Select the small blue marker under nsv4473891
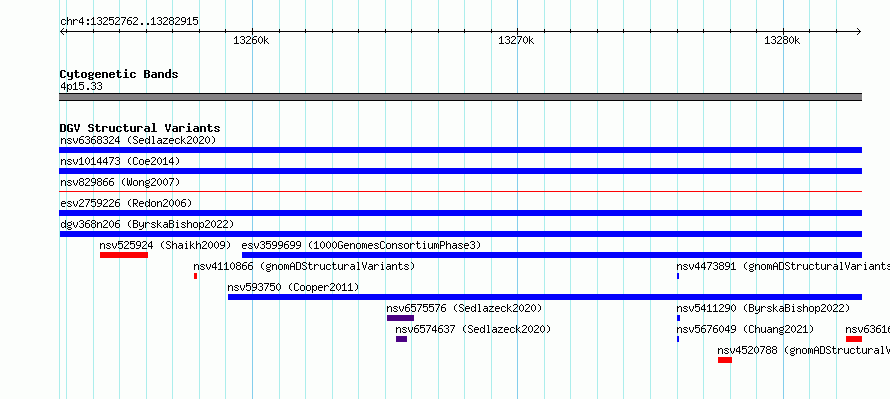Viewport: 890px width, 399px height. pos(678,276)
